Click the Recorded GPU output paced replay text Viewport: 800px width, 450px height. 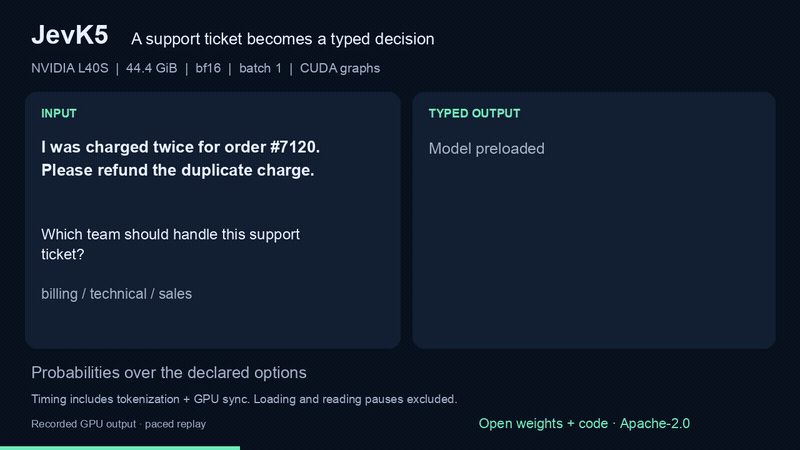point(118,424)
